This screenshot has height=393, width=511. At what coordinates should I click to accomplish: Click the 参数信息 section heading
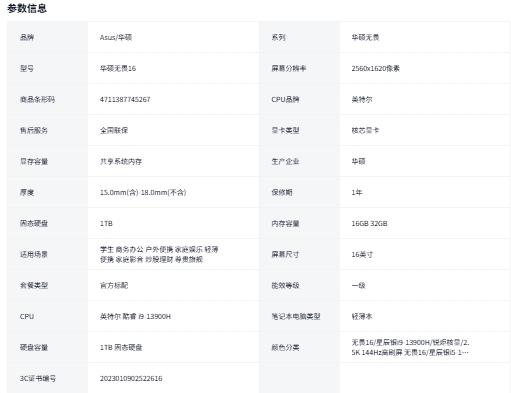(x=27, y=8)
